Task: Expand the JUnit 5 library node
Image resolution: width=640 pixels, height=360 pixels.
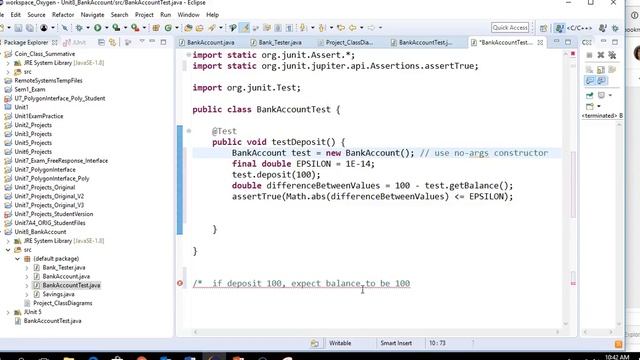Action: [x=8, y=312]
